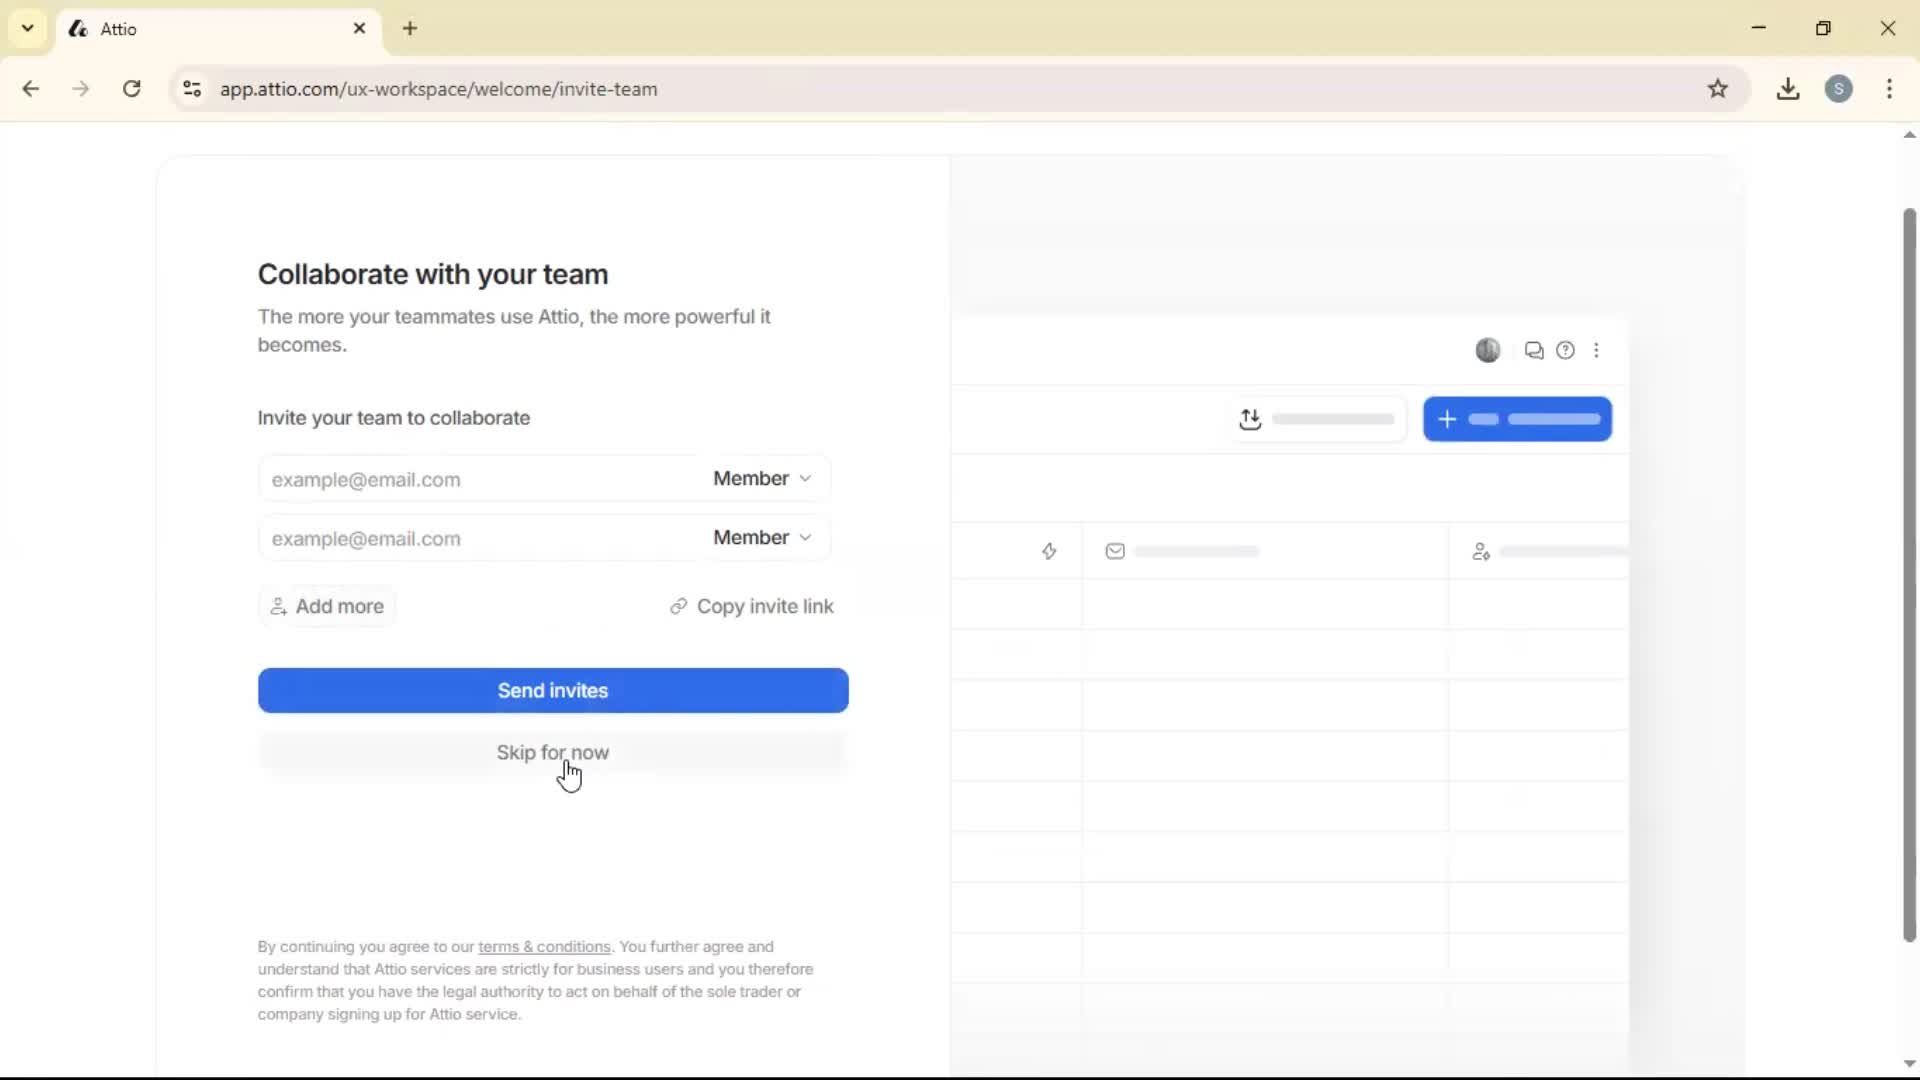The width and height of the screenshot is (1920, 1080).
Task: Select the lightning bolt icon in the table row
Action: click(x=1050, y=551)
